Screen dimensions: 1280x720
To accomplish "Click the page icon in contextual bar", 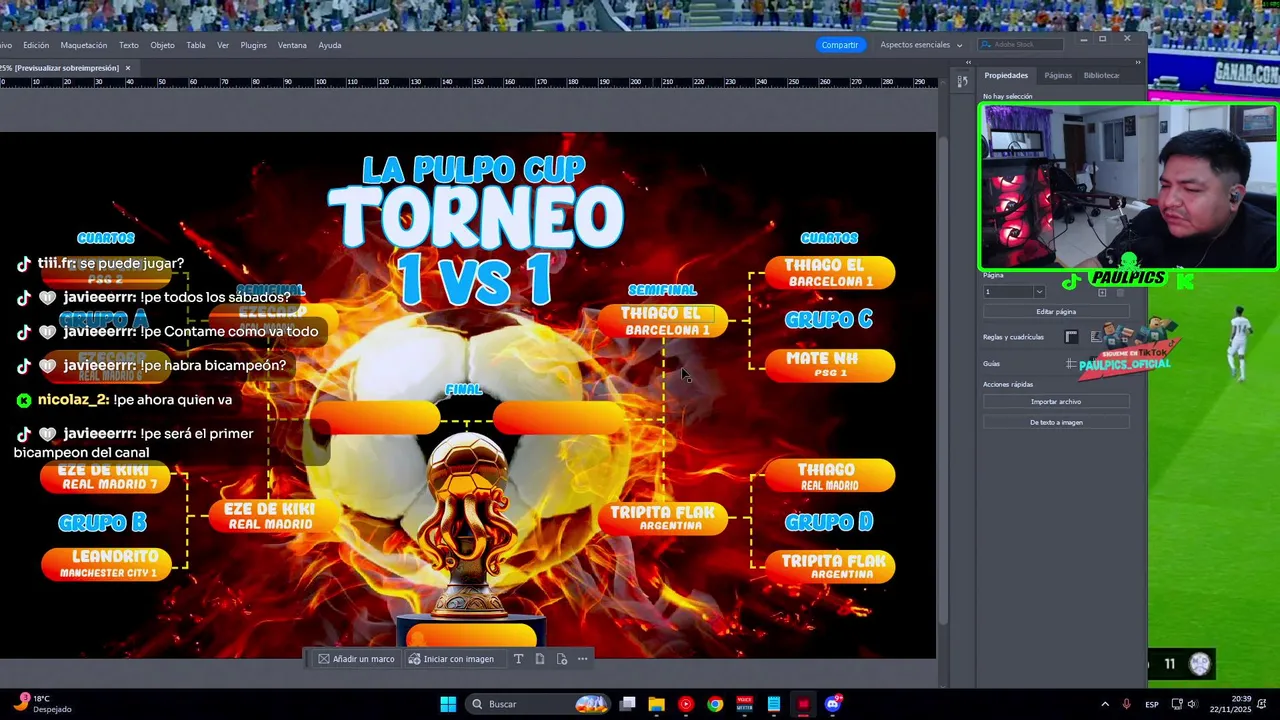I will (x=540, y=659).
